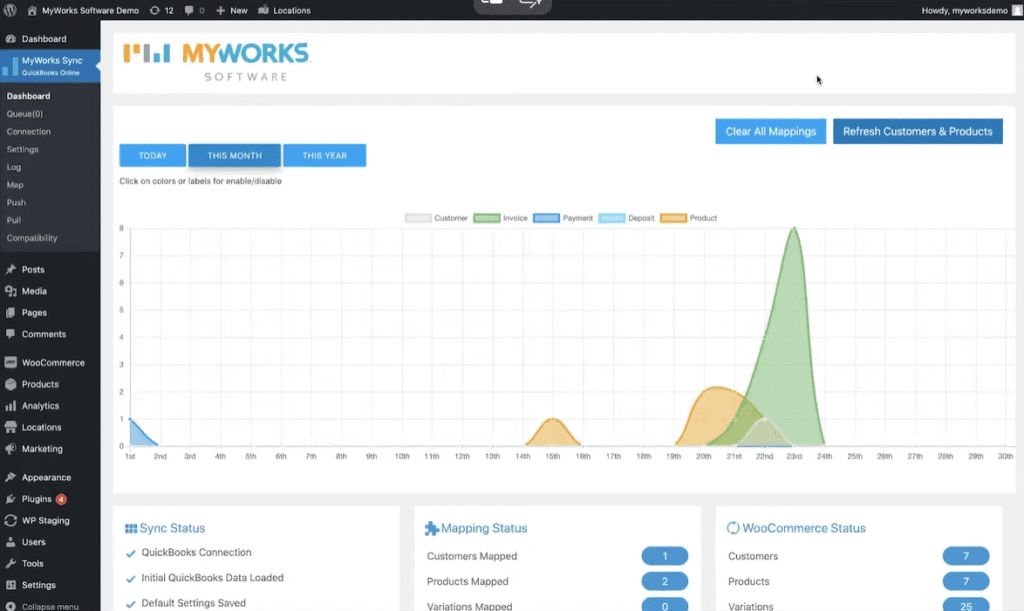Open the Locations map icon in the admin bar
Viewport: 1024px width, 611px height.
tap(263, 10)
